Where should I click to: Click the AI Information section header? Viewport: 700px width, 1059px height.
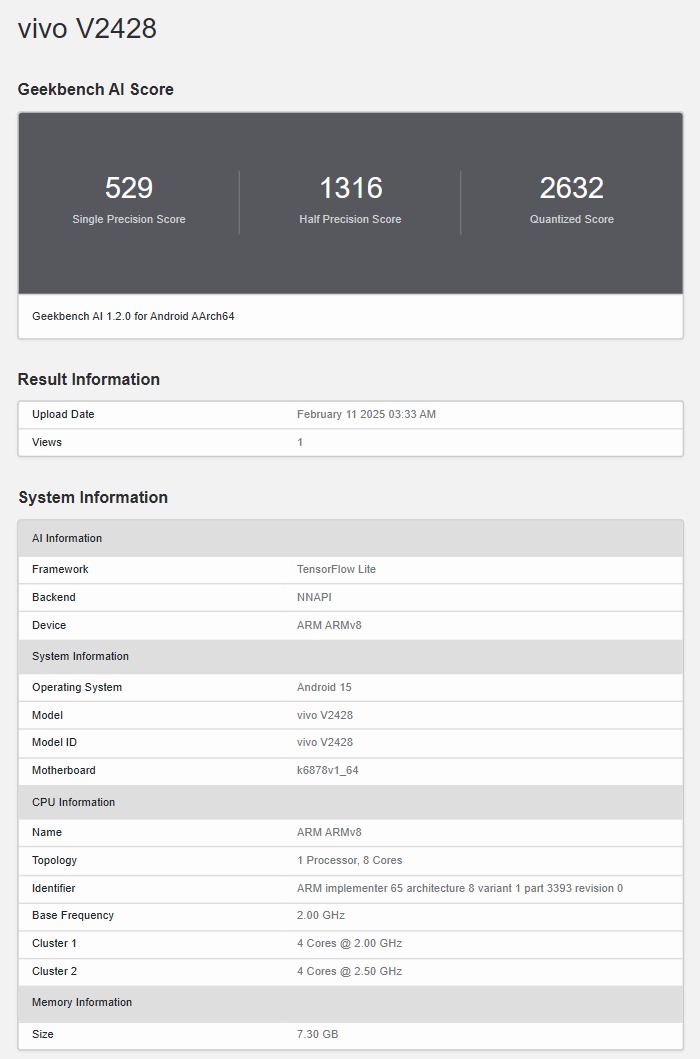tap(67, 538)
